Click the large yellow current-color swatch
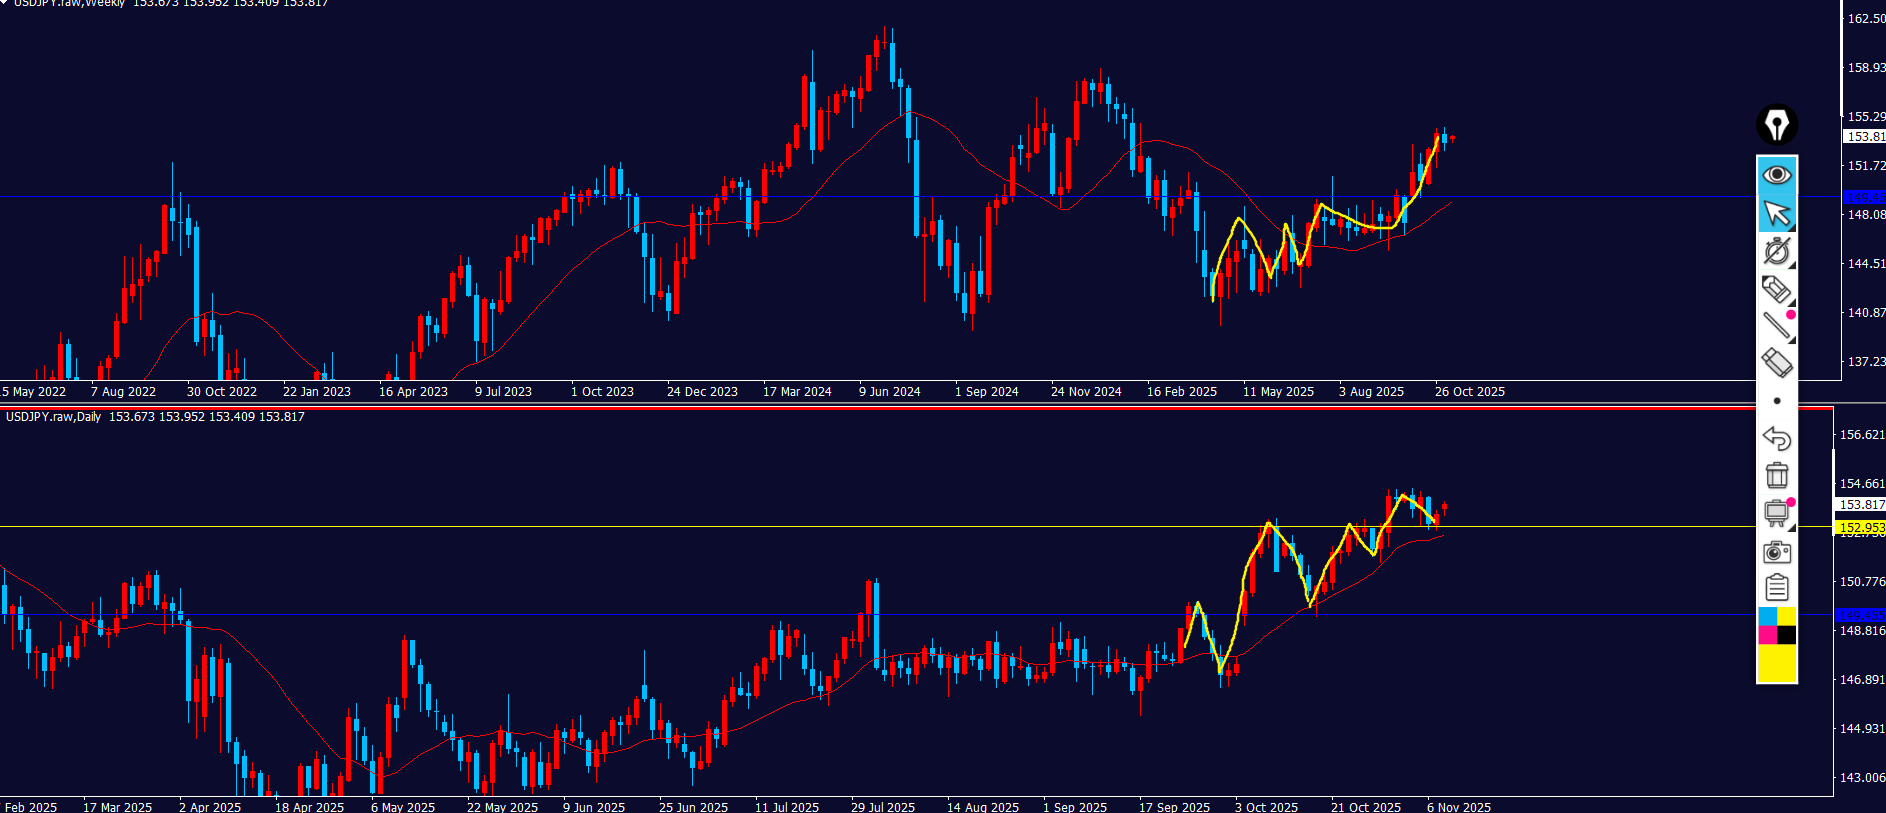The width and height of the screenshot is (1886, 813). 1777,663
